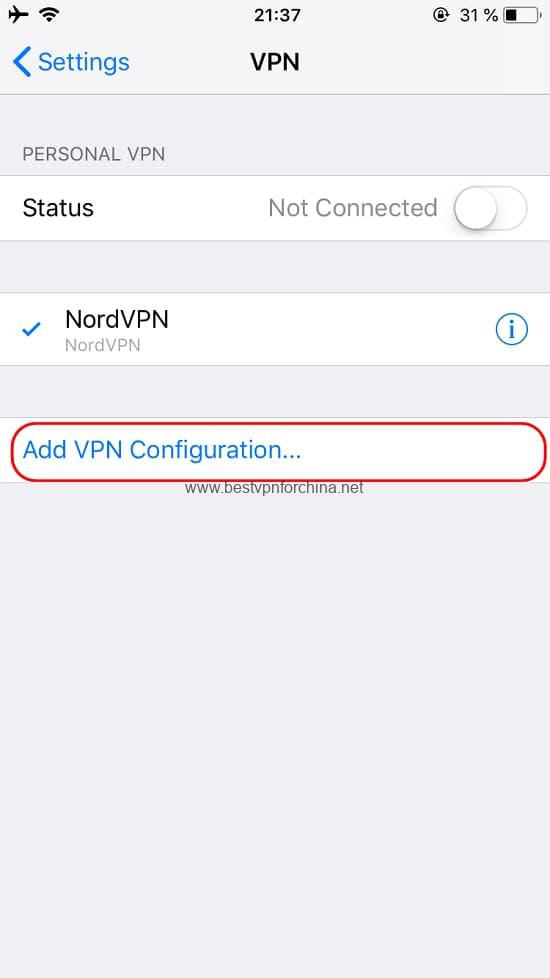
Task: Tap the VPN page title
Action: point(275,62)
